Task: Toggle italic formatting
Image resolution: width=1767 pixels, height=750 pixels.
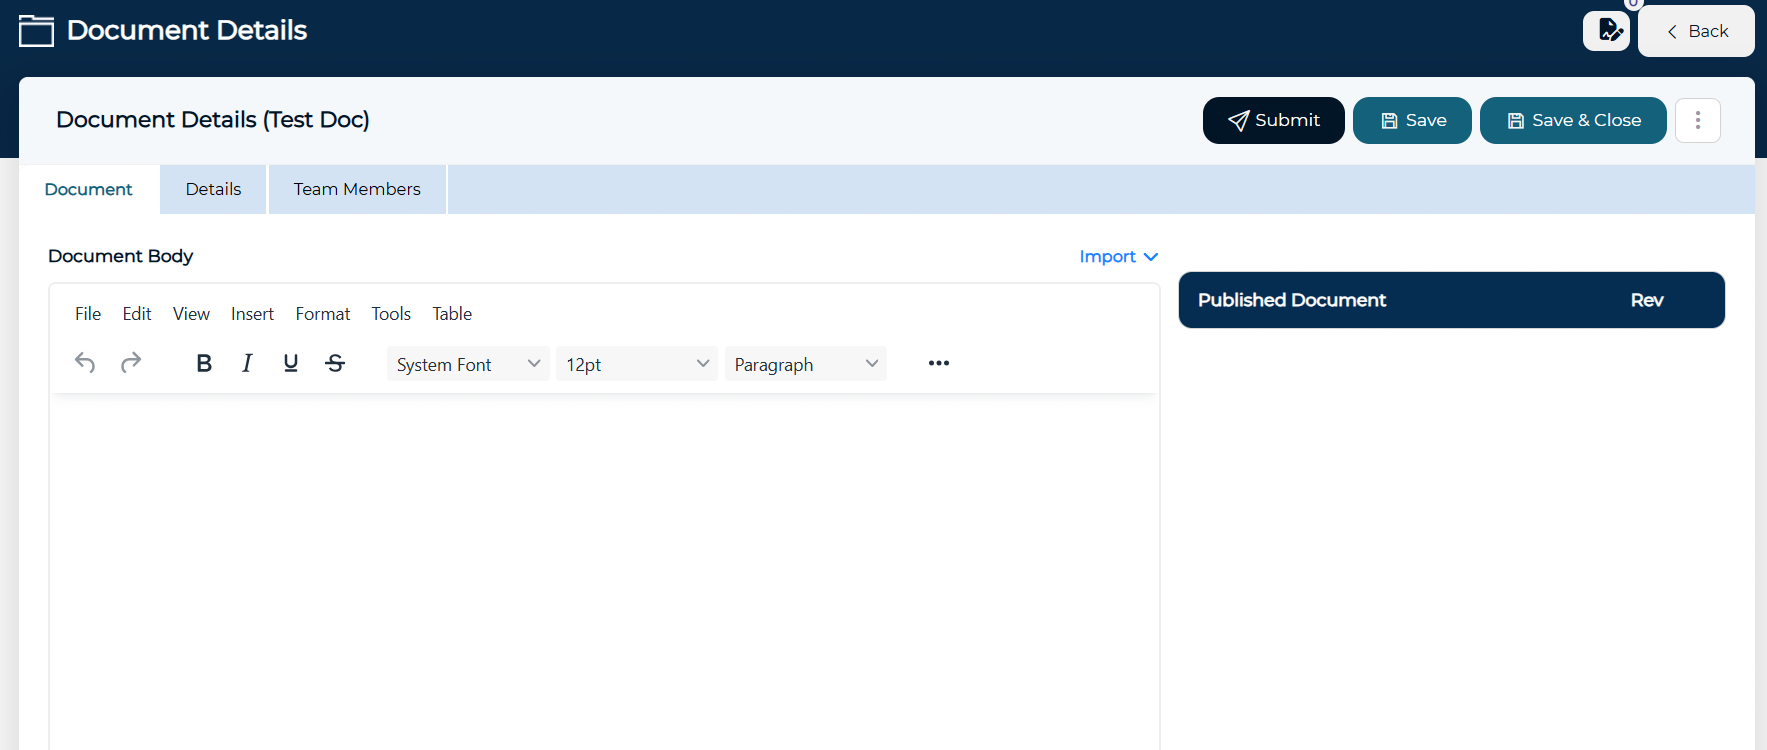Action: coord(247,363)
